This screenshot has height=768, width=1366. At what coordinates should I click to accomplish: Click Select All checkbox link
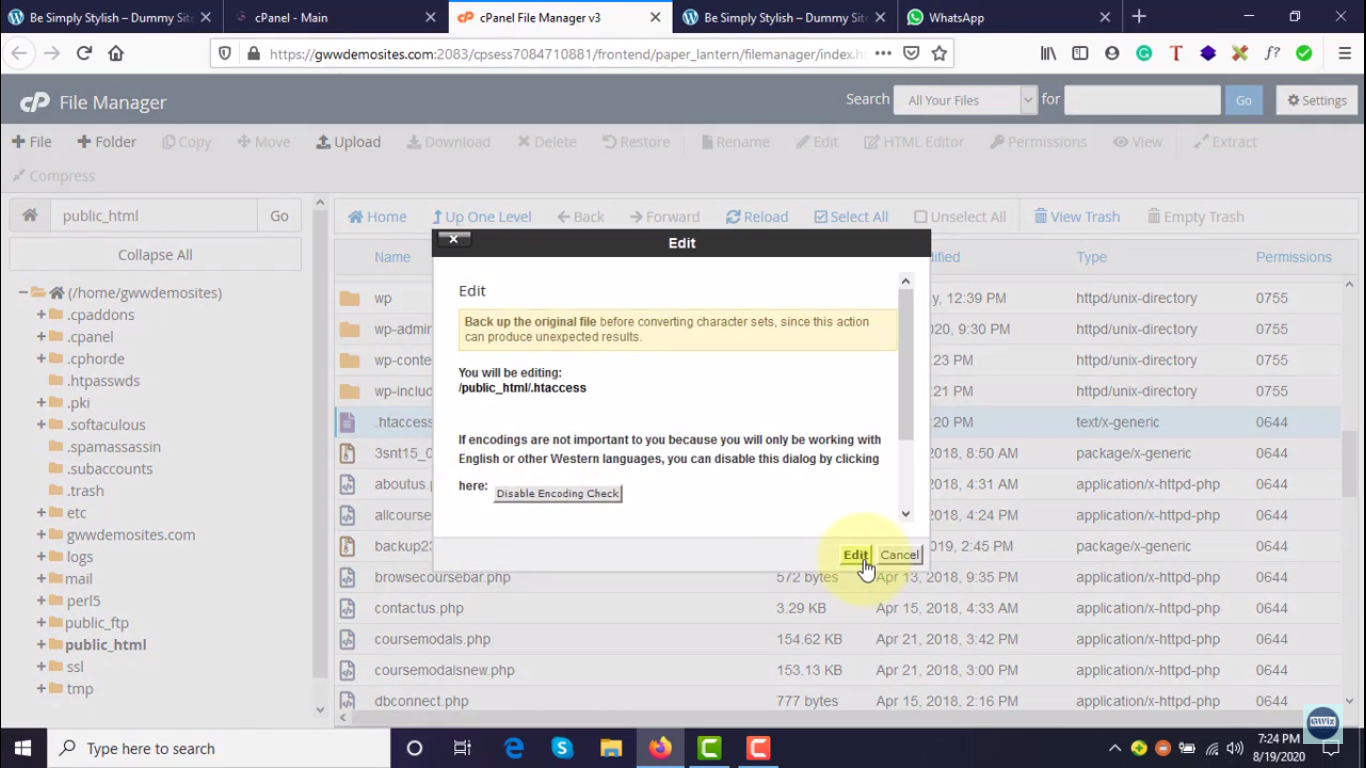pos(851,217)
